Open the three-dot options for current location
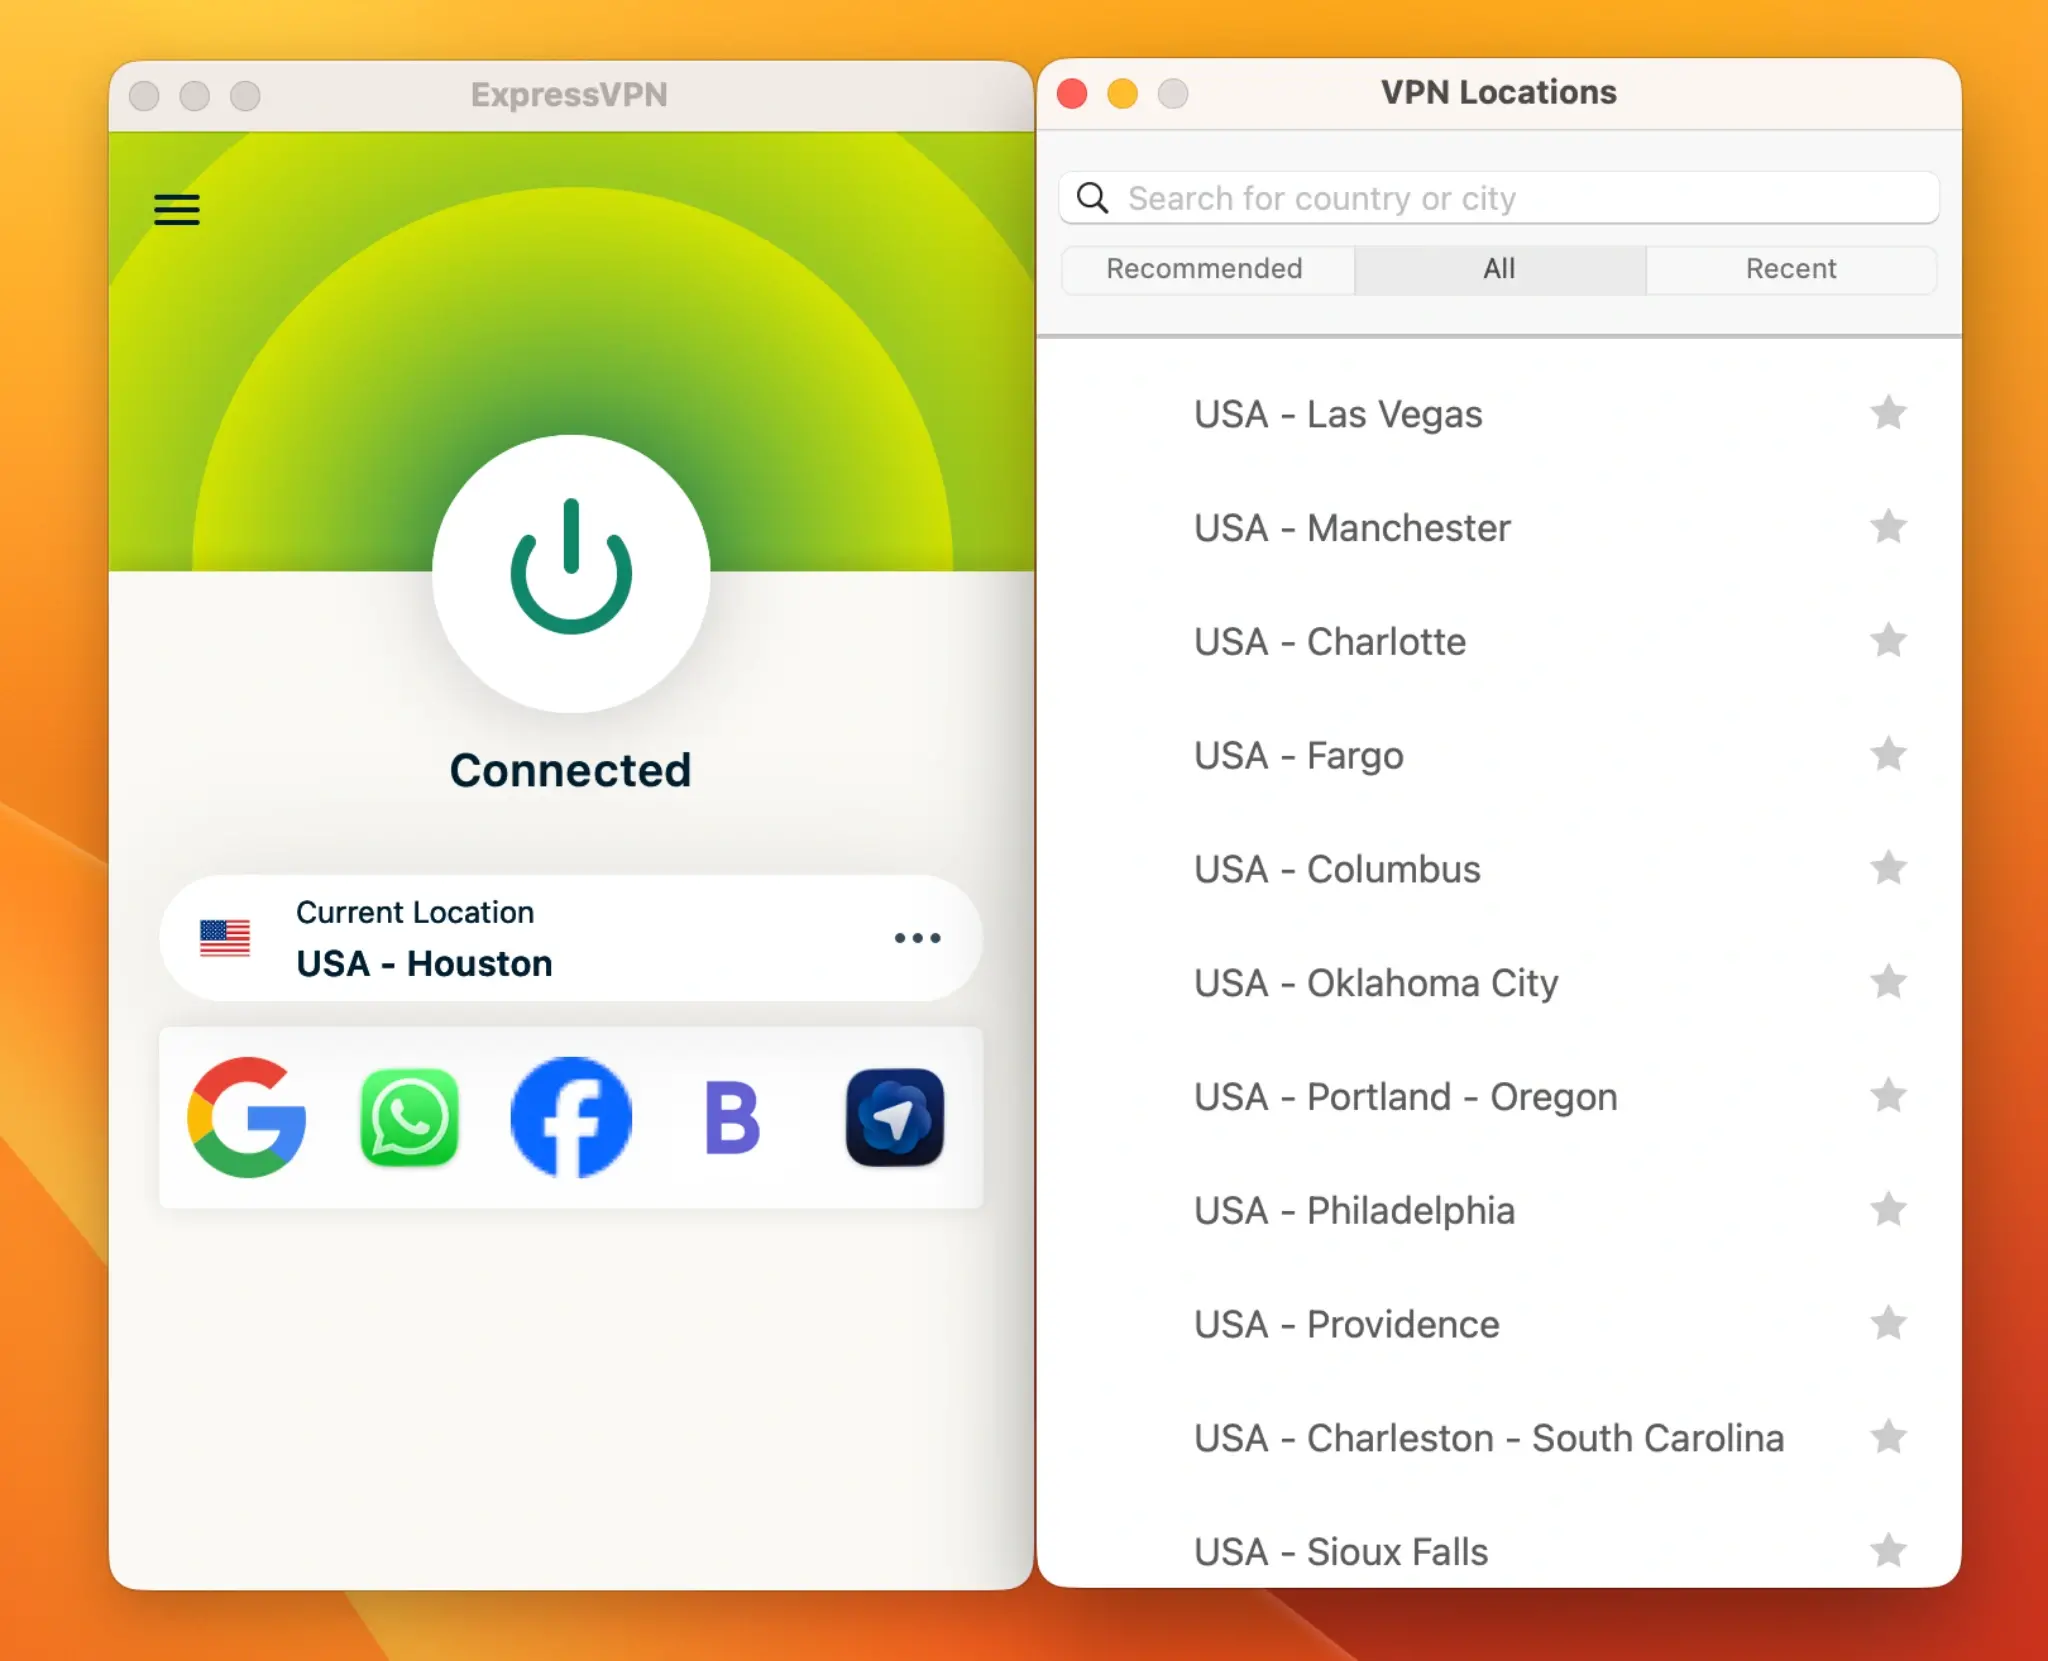Viewport: 2048px width, 1661px height. 916,937
